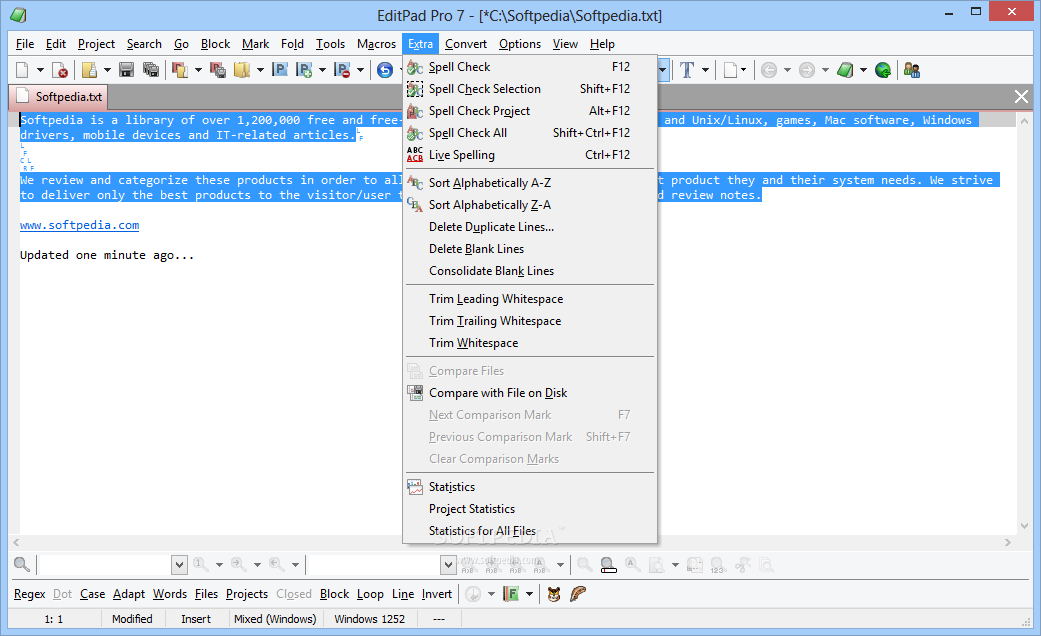Click the blue Undo arrow icon
Viewport: 1041px width, 636px height.
point(384,70)
